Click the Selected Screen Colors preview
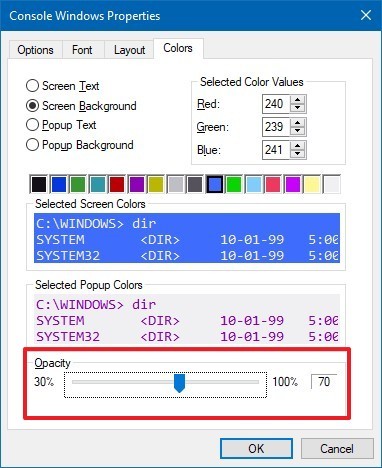Screen dimensions: 382x468 [187, 238]
